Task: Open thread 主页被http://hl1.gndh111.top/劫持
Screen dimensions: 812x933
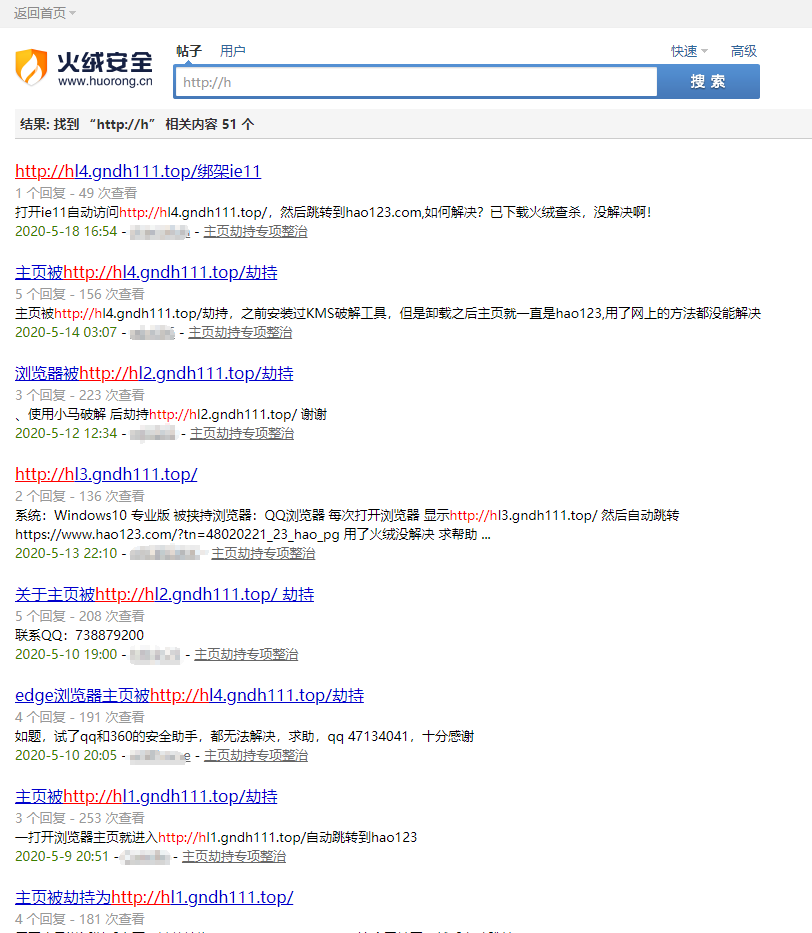Action: click(145, 796)
